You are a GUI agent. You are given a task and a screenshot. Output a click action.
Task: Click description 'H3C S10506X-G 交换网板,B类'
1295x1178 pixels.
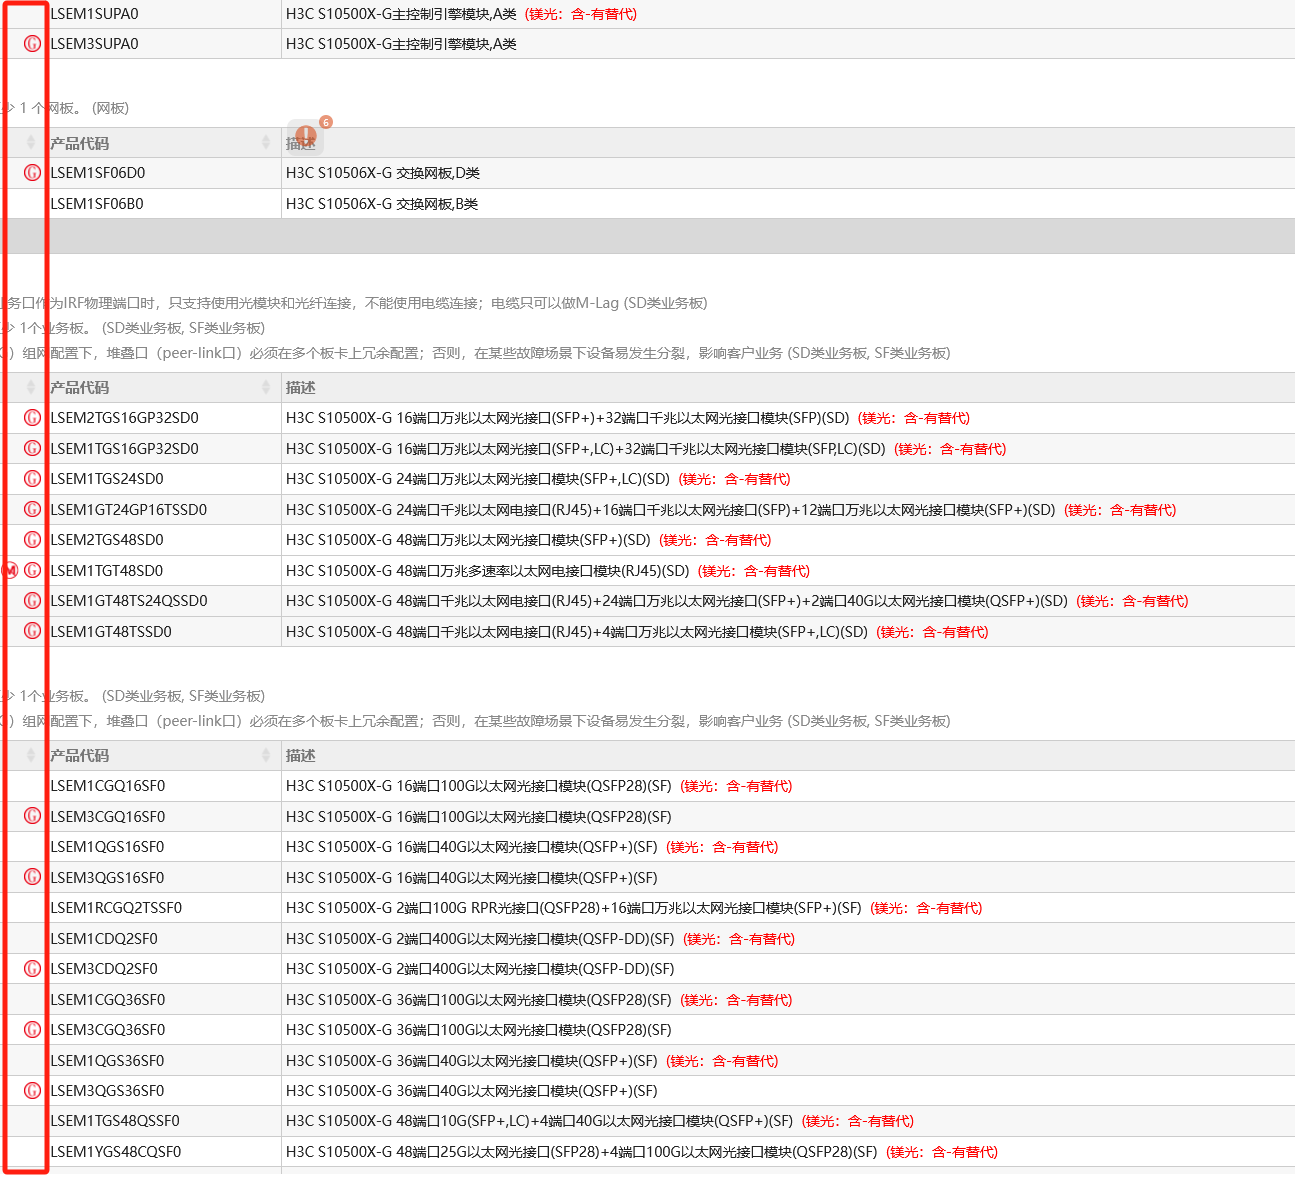382,204
